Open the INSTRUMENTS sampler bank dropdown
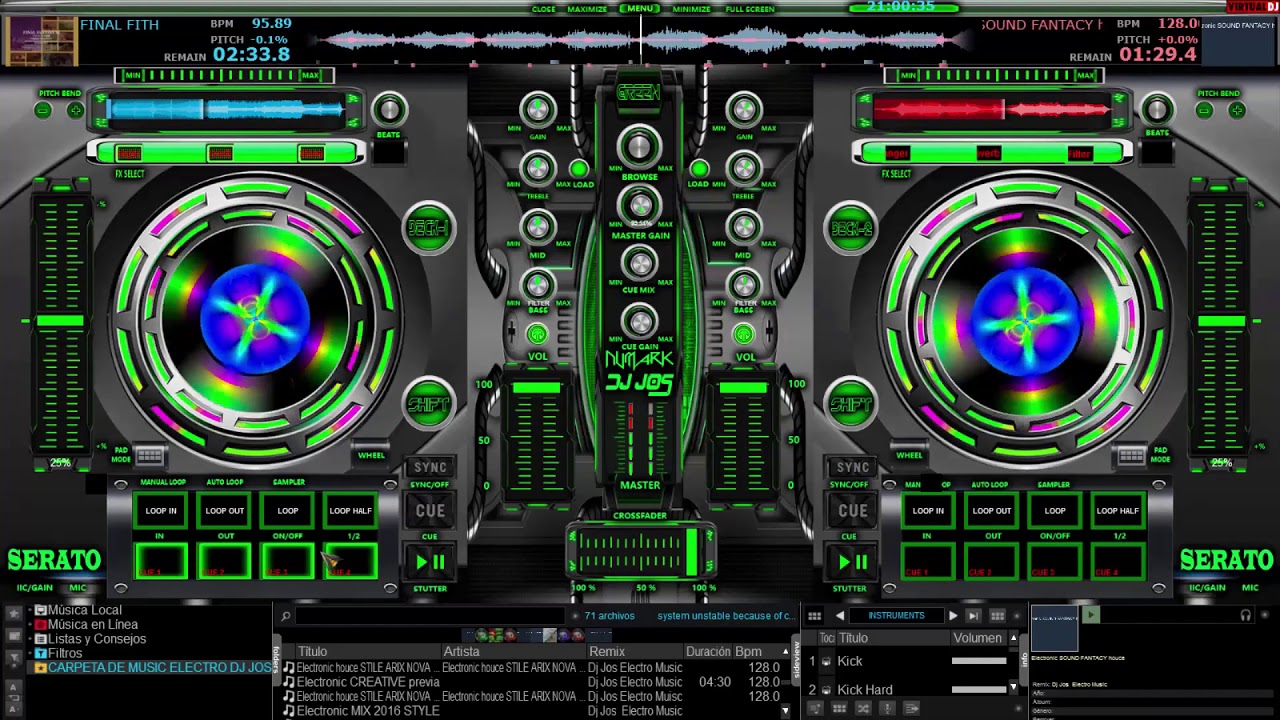This screenshot has width=1280, height=720. click(896, 616)
